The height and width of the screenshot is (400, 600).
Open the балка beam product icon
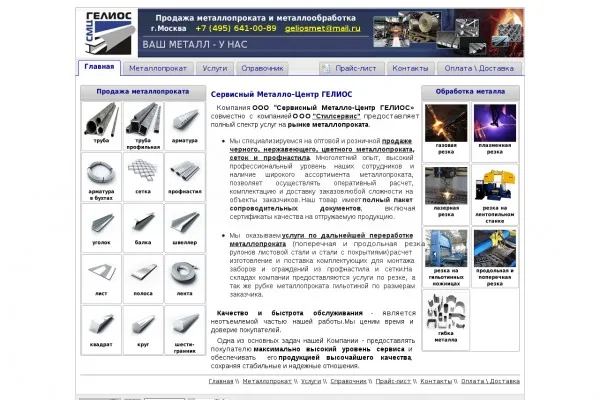tap(143, 222)
